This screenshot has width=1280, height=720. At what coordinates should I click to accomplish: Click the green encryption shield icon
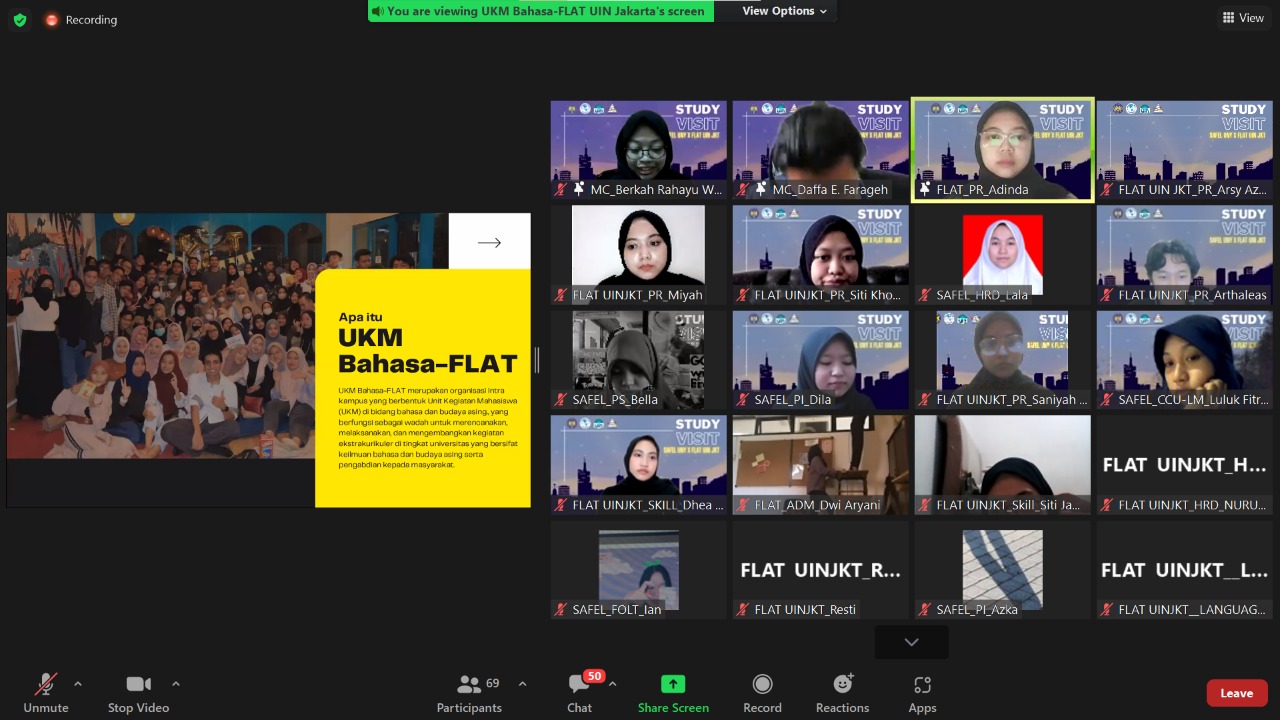[20, 20]
